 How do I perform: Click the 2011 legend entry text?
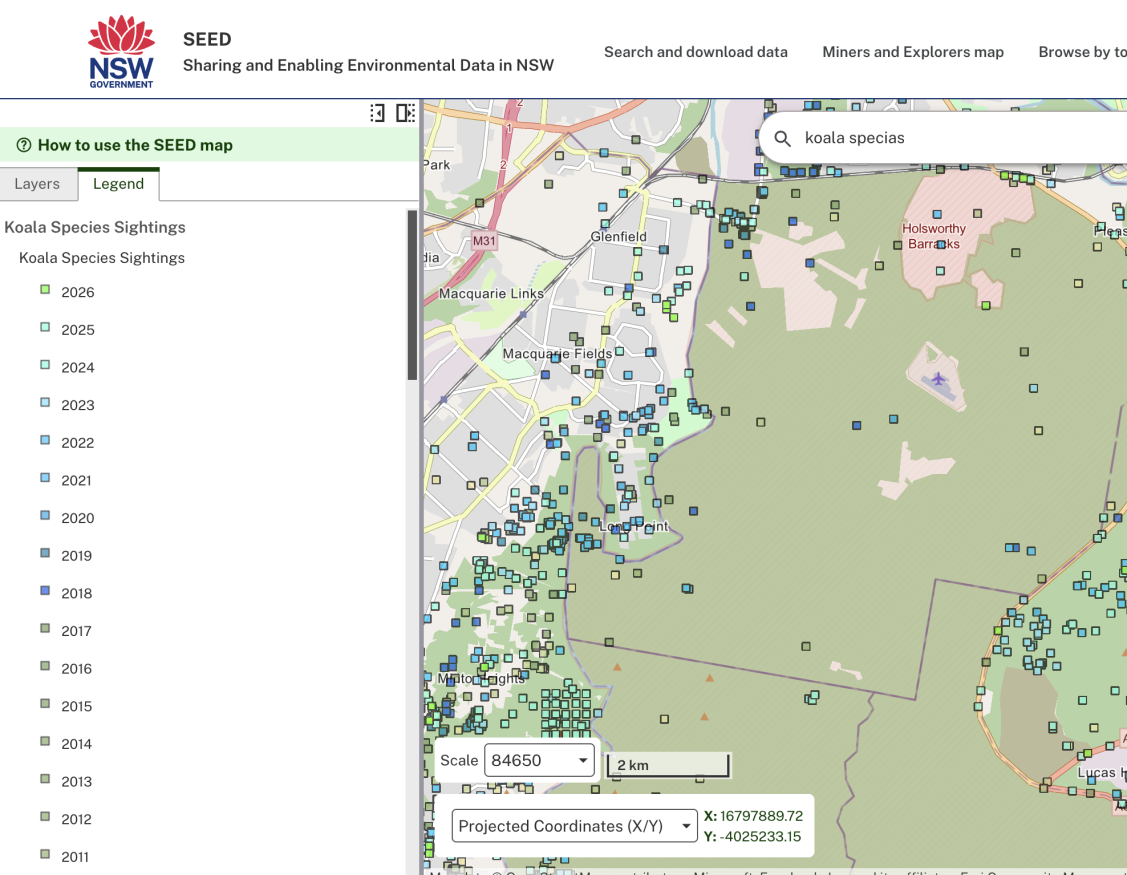(75, 857)
